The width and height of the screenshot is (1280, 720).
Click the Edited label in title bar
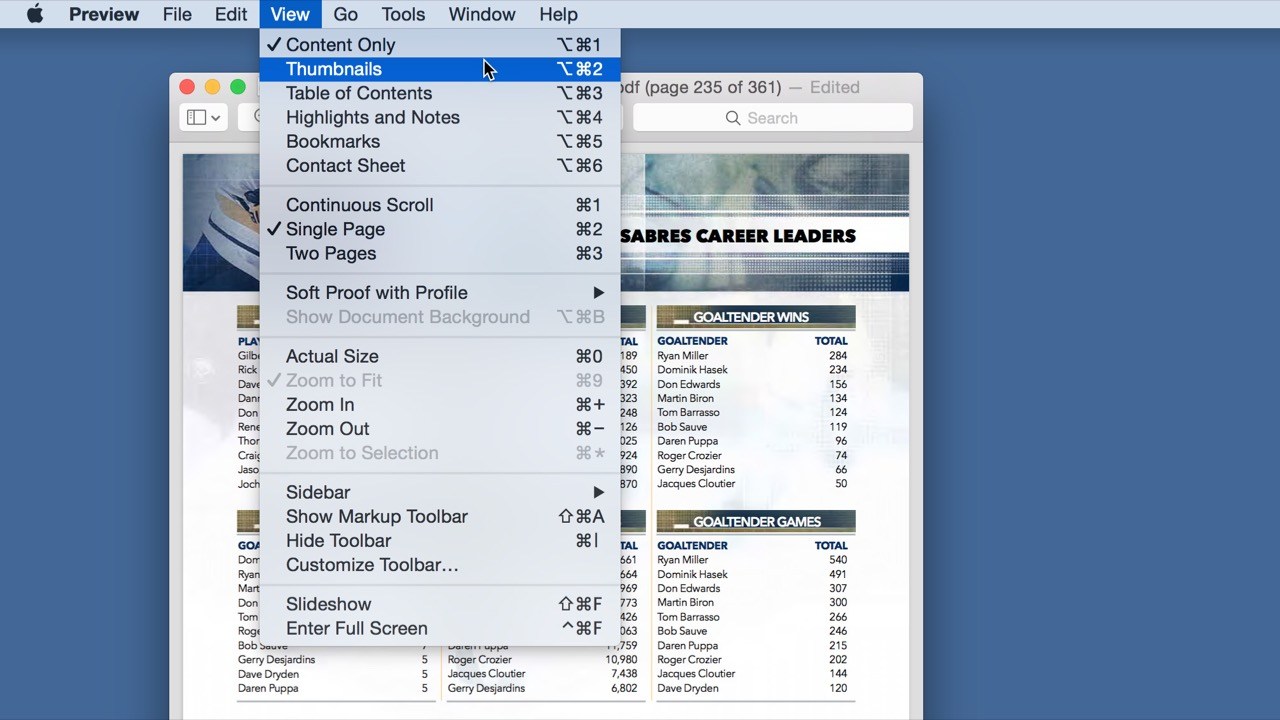point(835,87)
